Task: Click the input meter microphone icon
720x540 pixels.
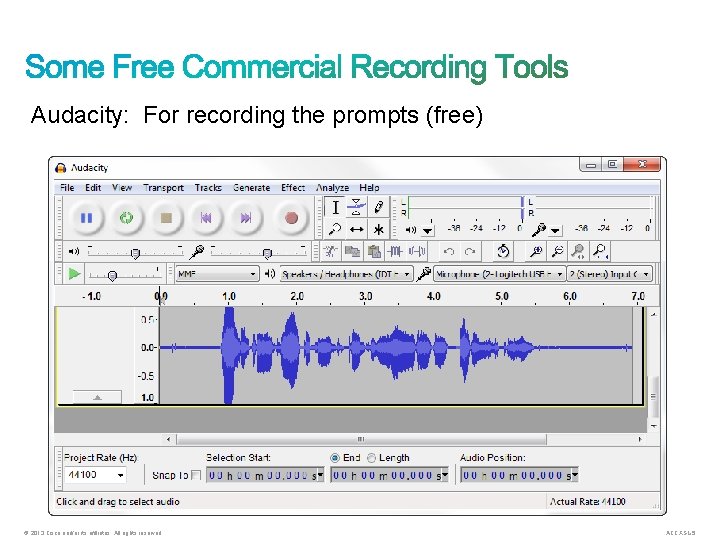Action: tap(539, 229)
